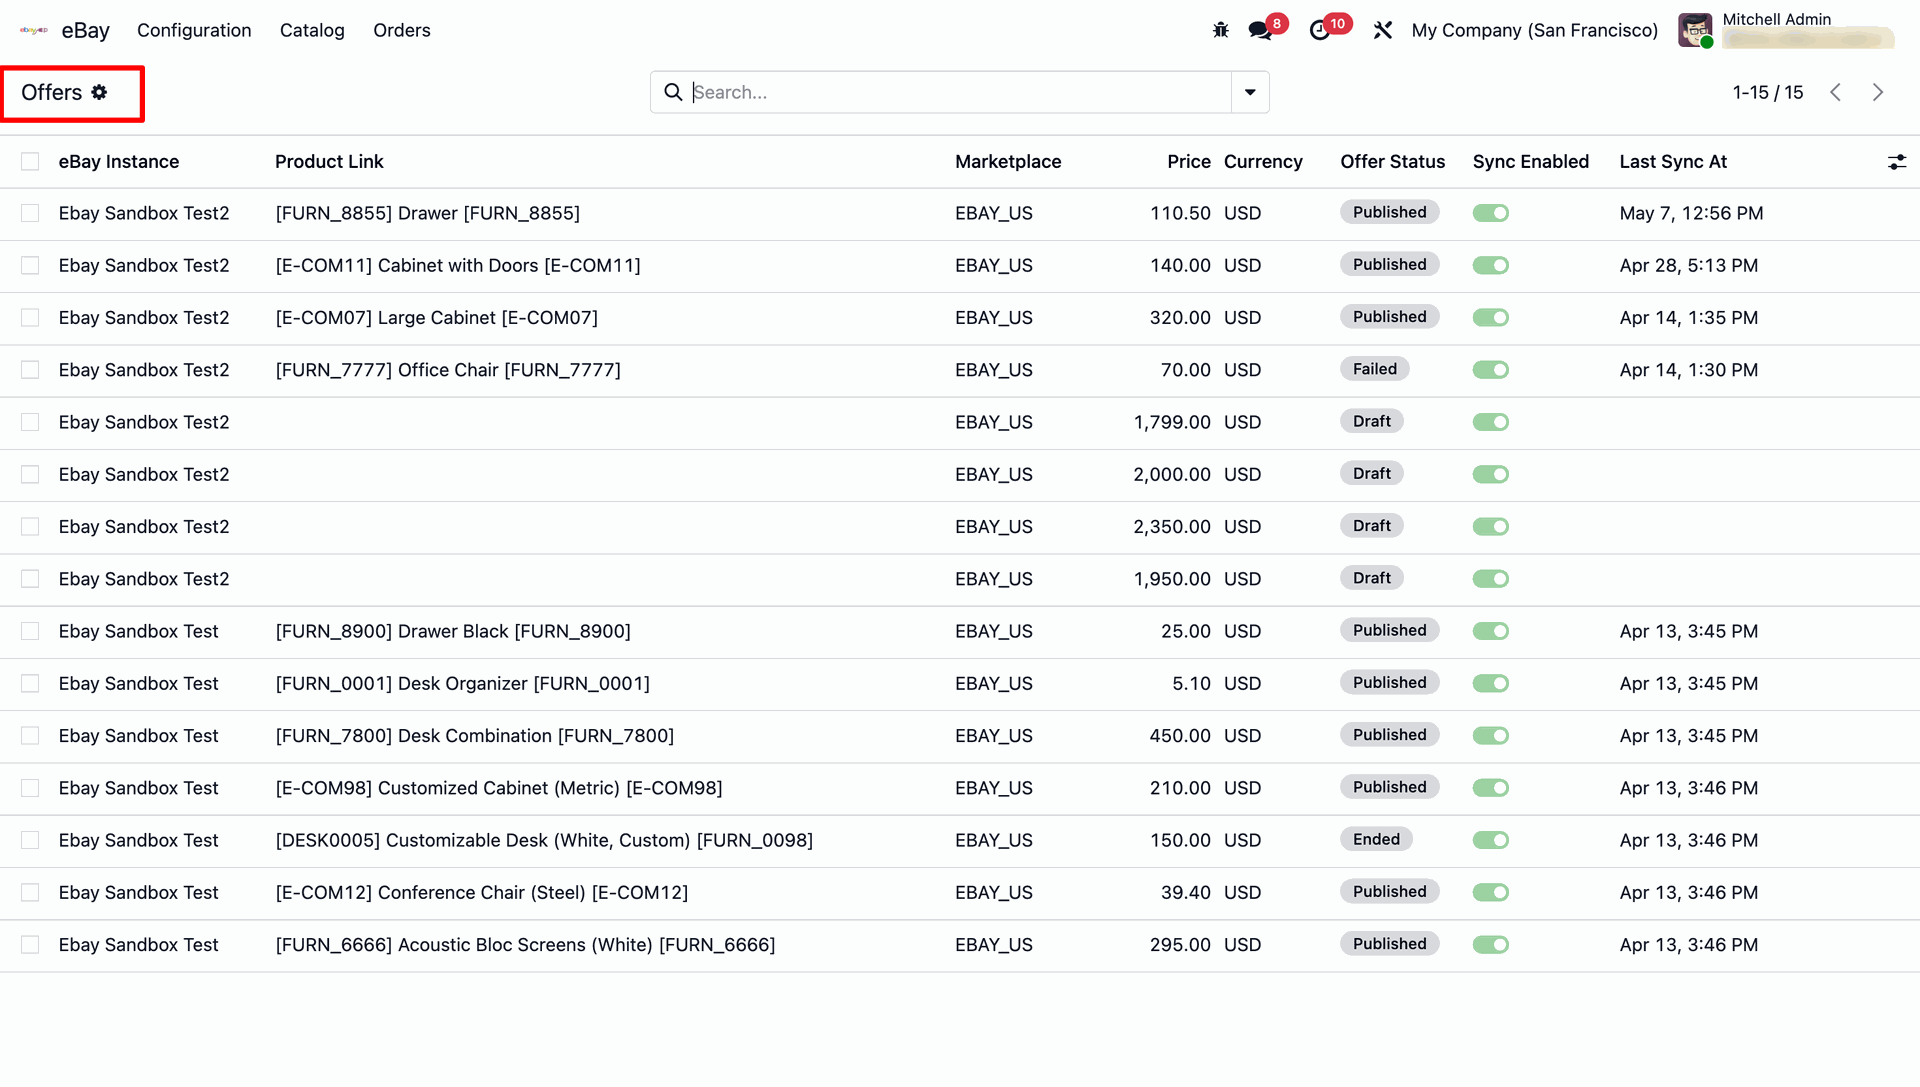Open the developer tools wrench icon

[x=1383, y=30]
